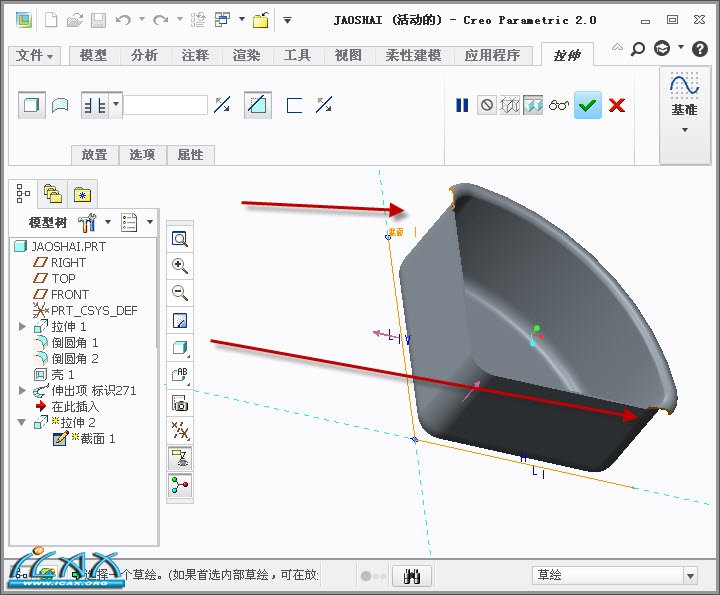Select the model tree navigator tab
Screen dimensions: 720x595
click(x=23, y=194)
